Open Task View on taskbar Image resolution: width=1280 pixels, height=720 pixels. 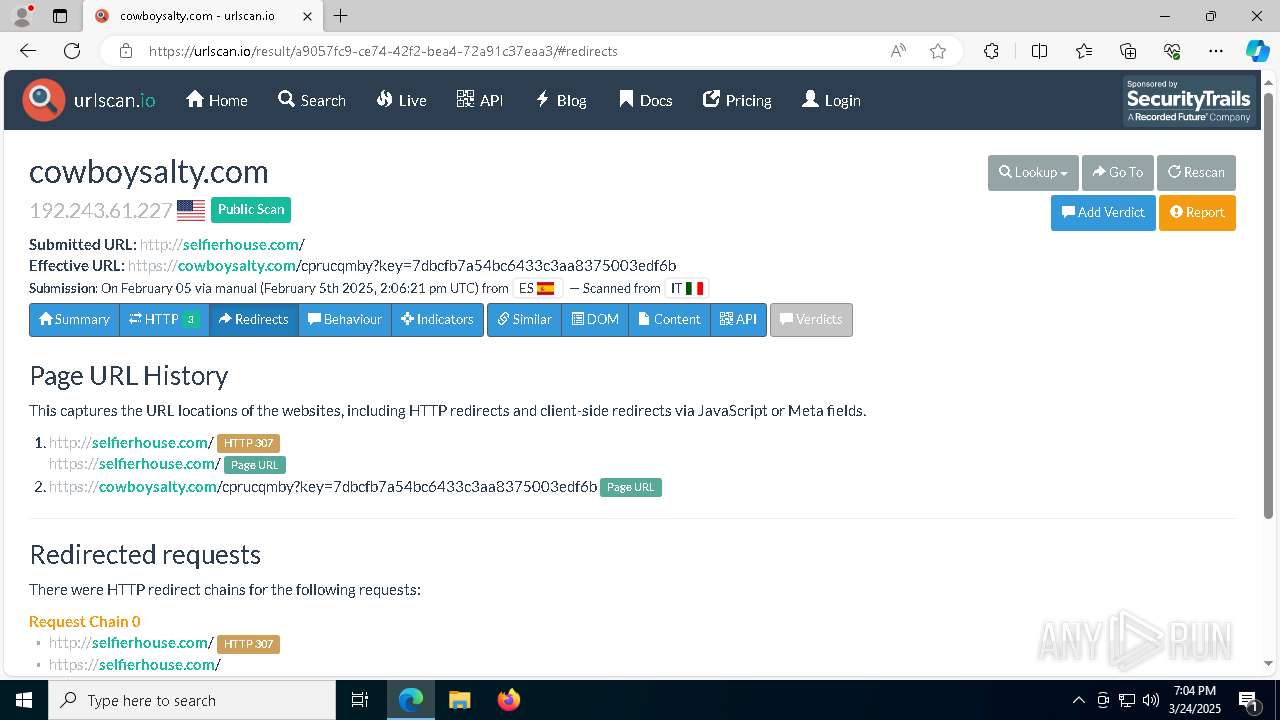coord(360,700)
